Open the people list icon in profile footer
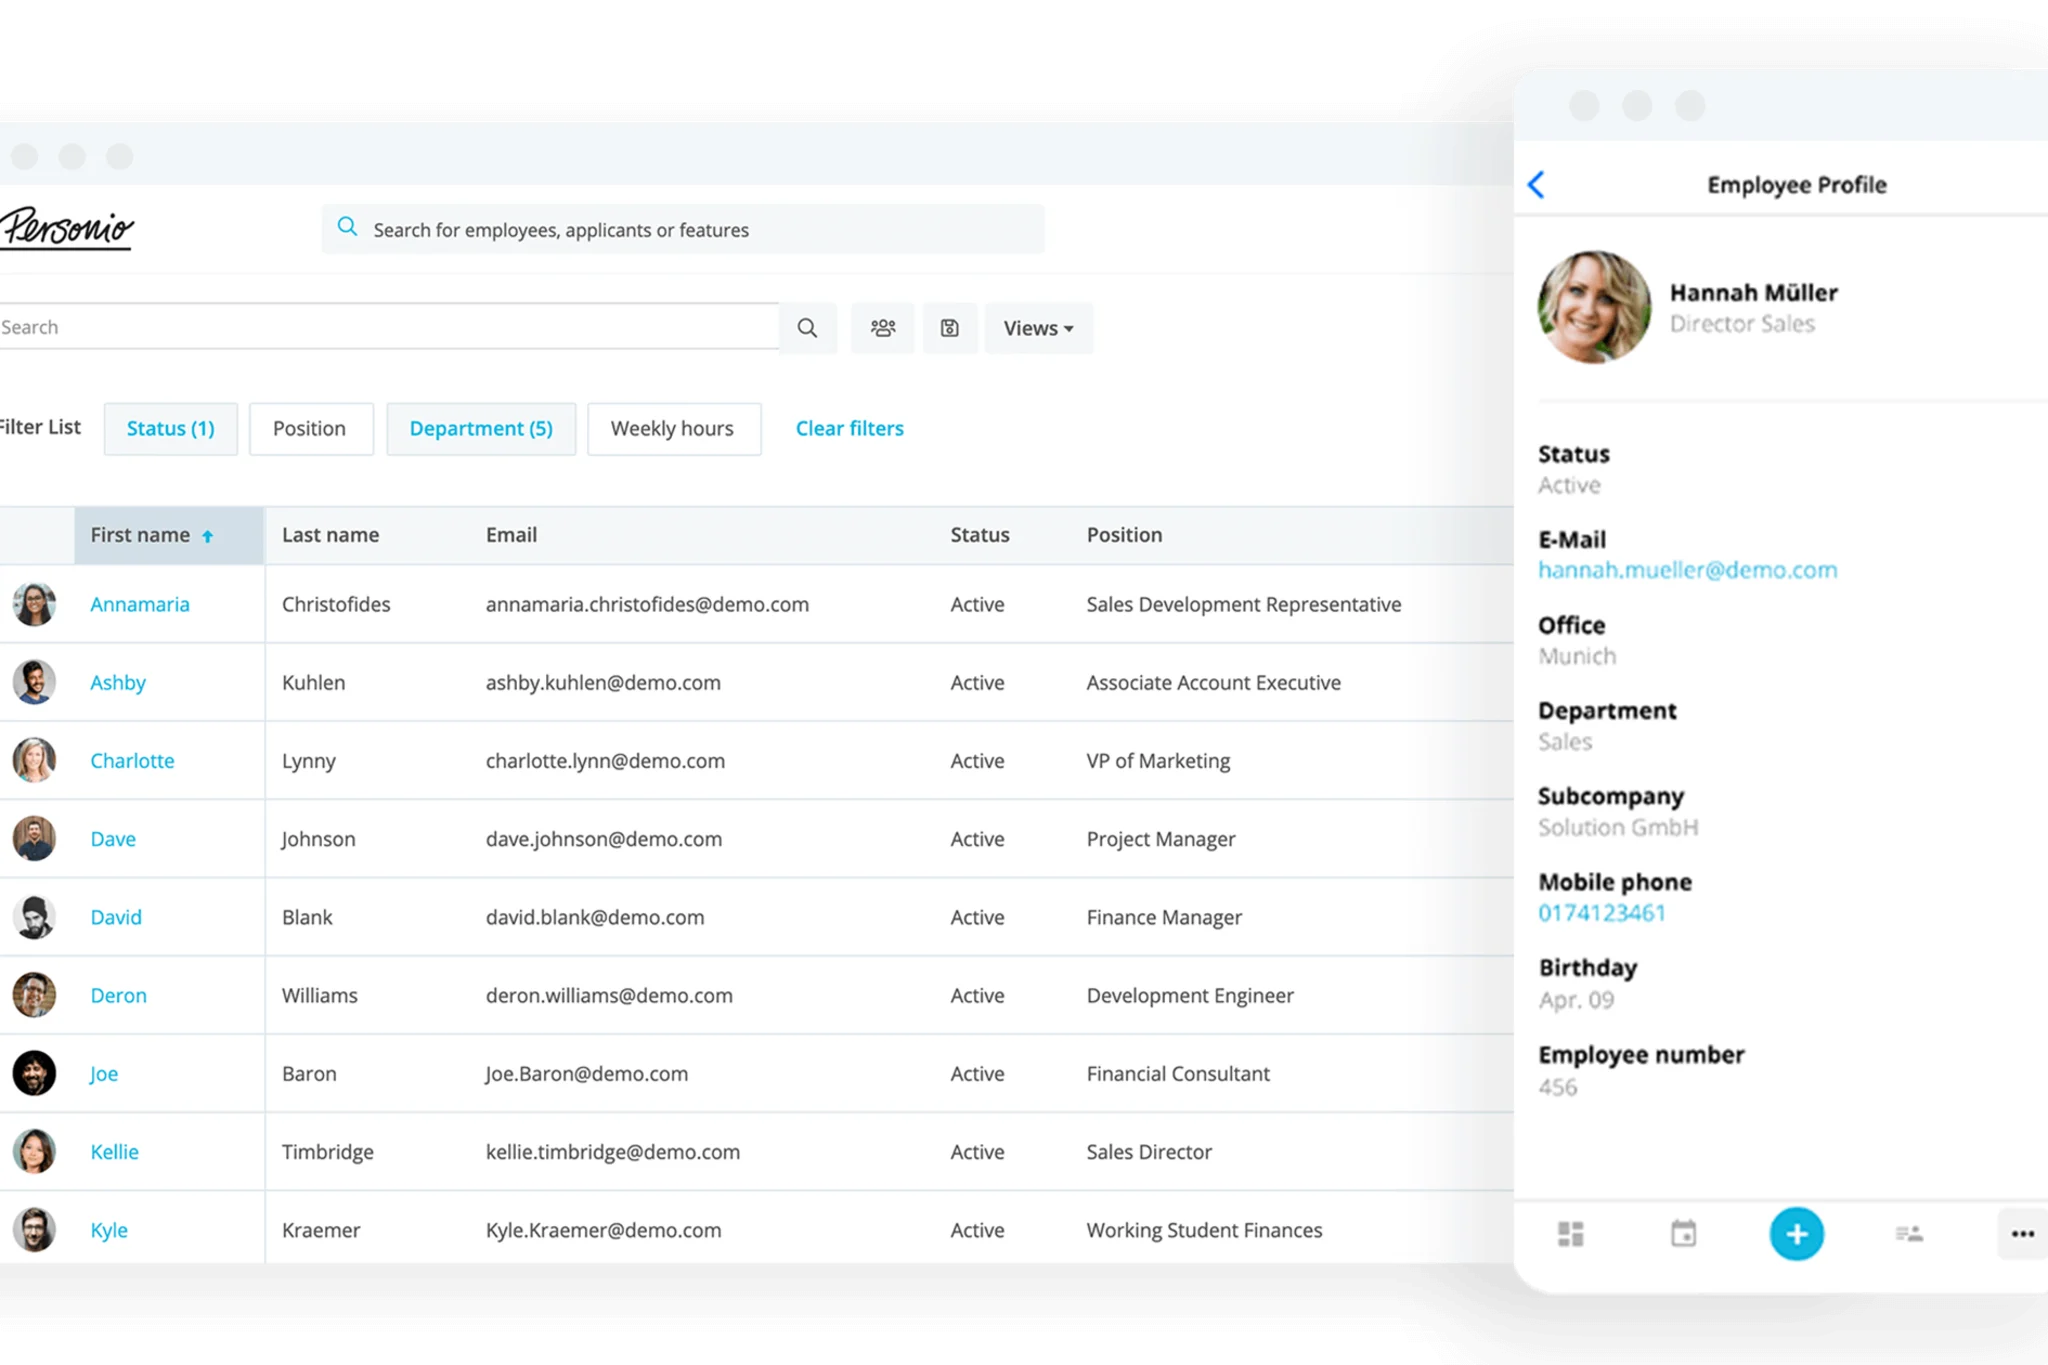 coord(1909,1234)
